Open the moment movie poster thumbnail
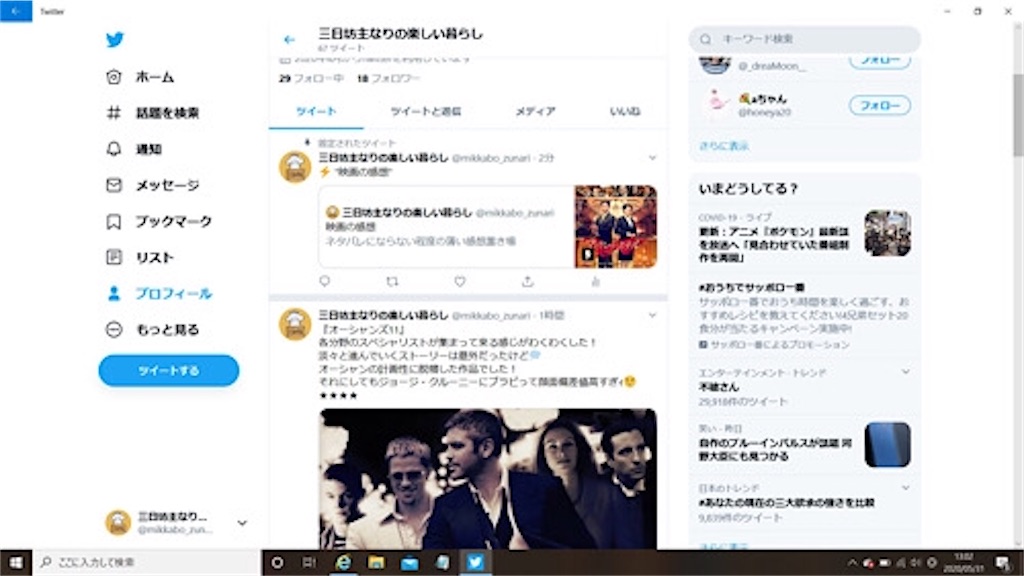 (615, 227)
